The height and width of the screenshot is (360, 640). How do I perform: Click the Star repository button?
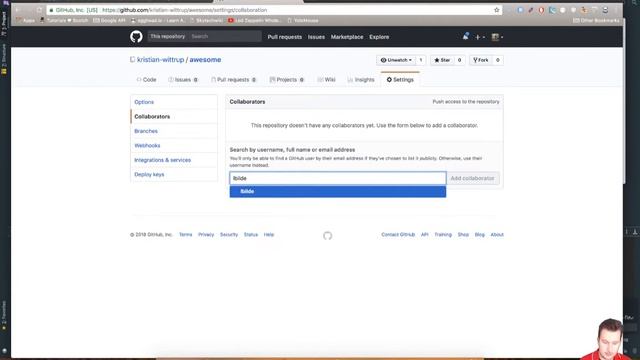pyautogui.click(x=442, y=60)
